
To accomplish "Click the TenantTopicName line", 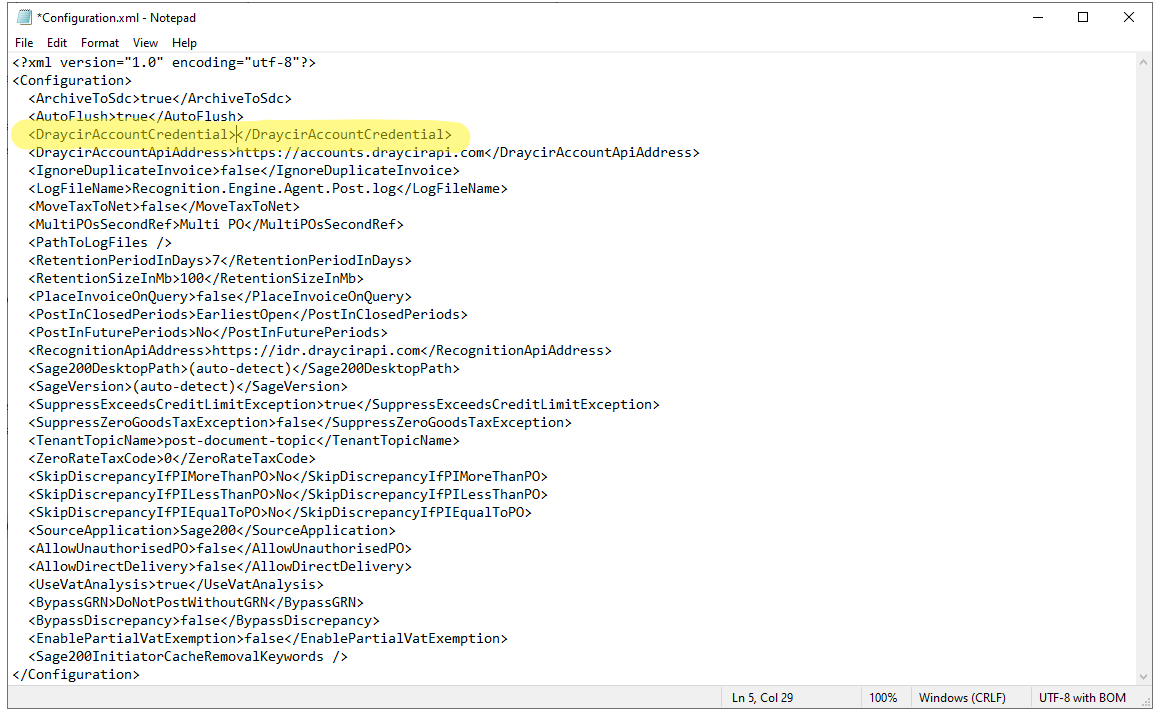I will tap(244, 440).
